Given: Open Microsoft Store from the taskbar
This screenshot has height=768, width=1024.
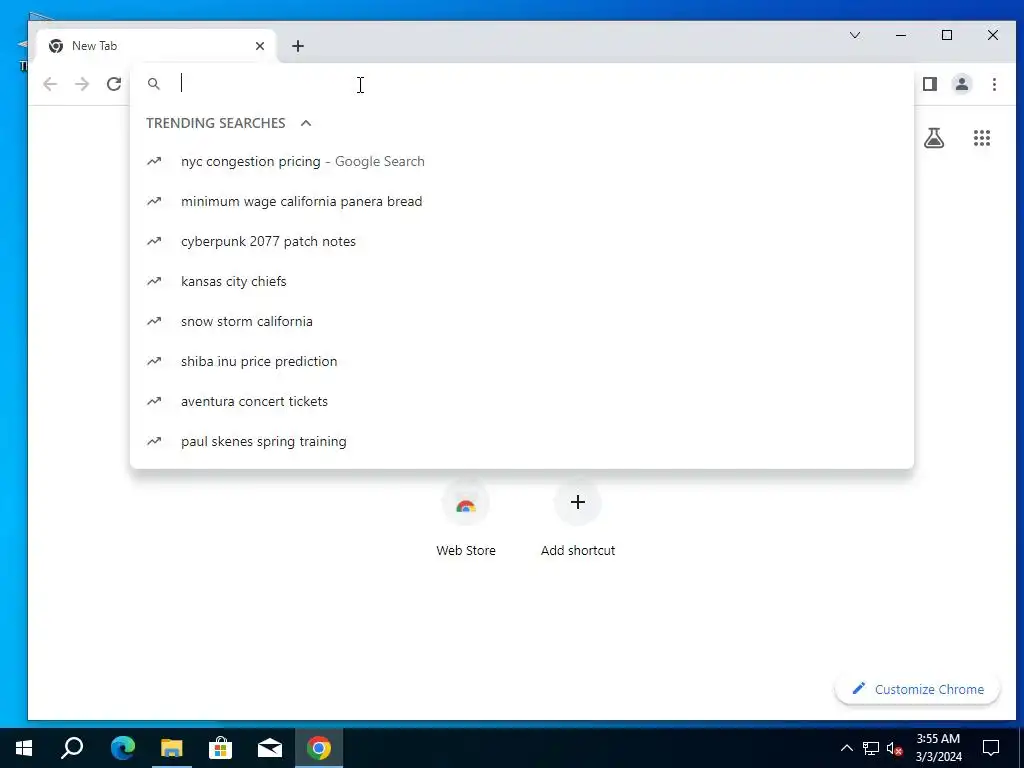Looking at the screenshot, I should click(x=221, y=748).
